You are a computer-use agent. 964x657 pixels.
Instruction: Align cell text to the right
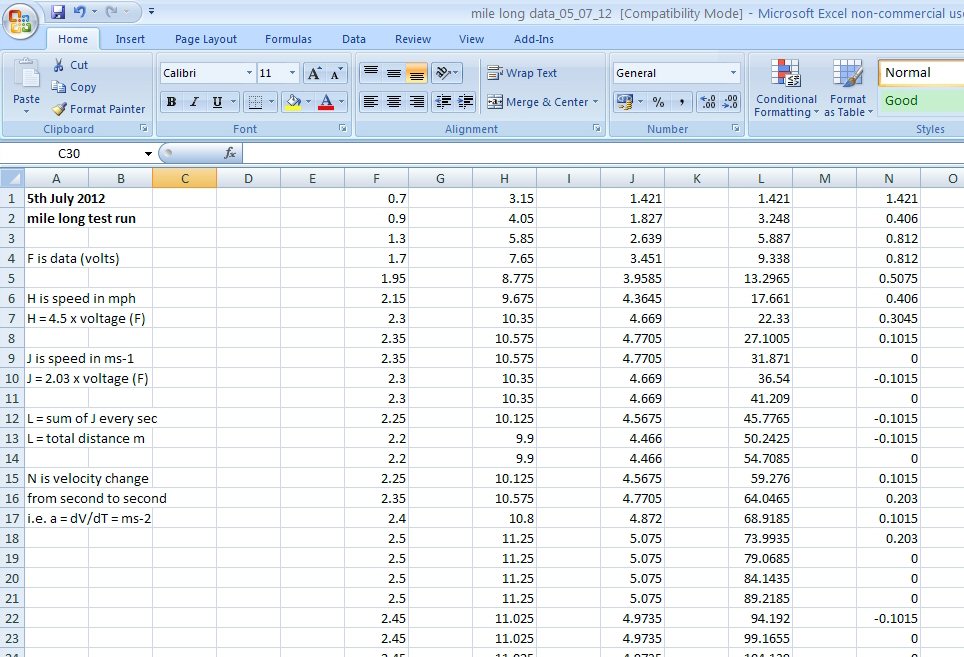416,101
